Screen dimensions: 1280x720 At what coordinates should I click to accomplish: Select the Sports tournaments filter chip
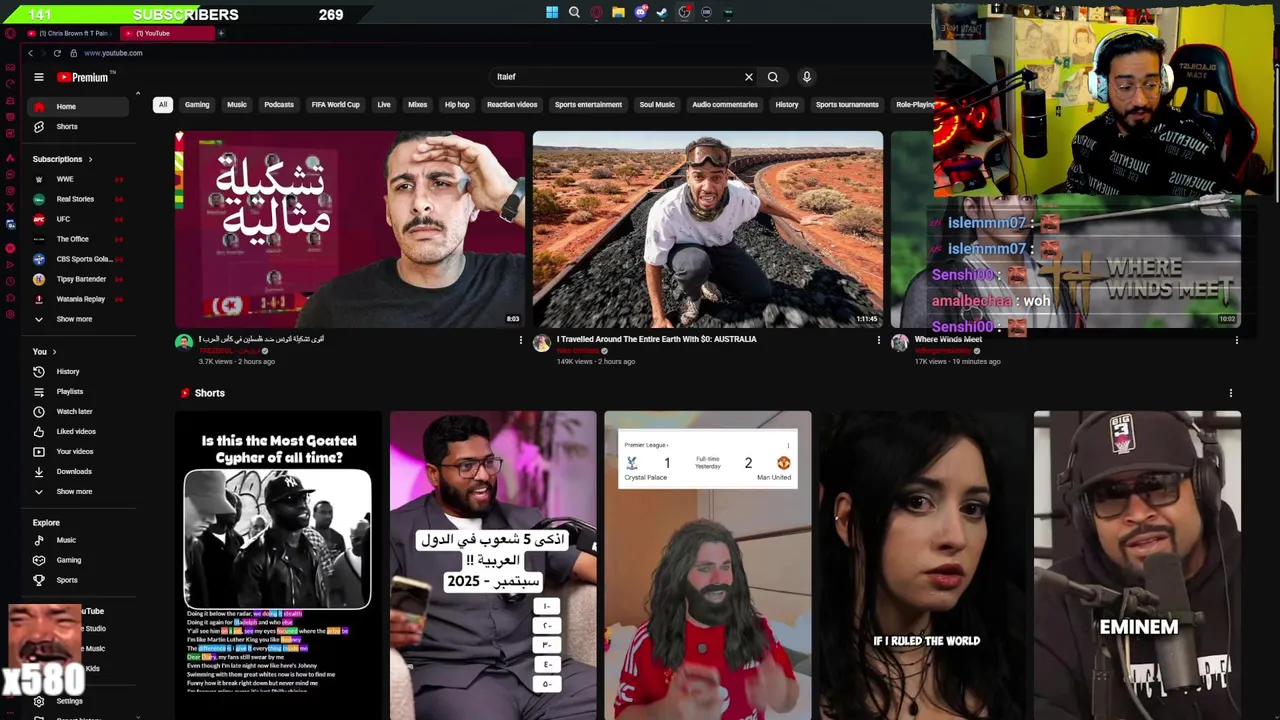click(847, 105)
